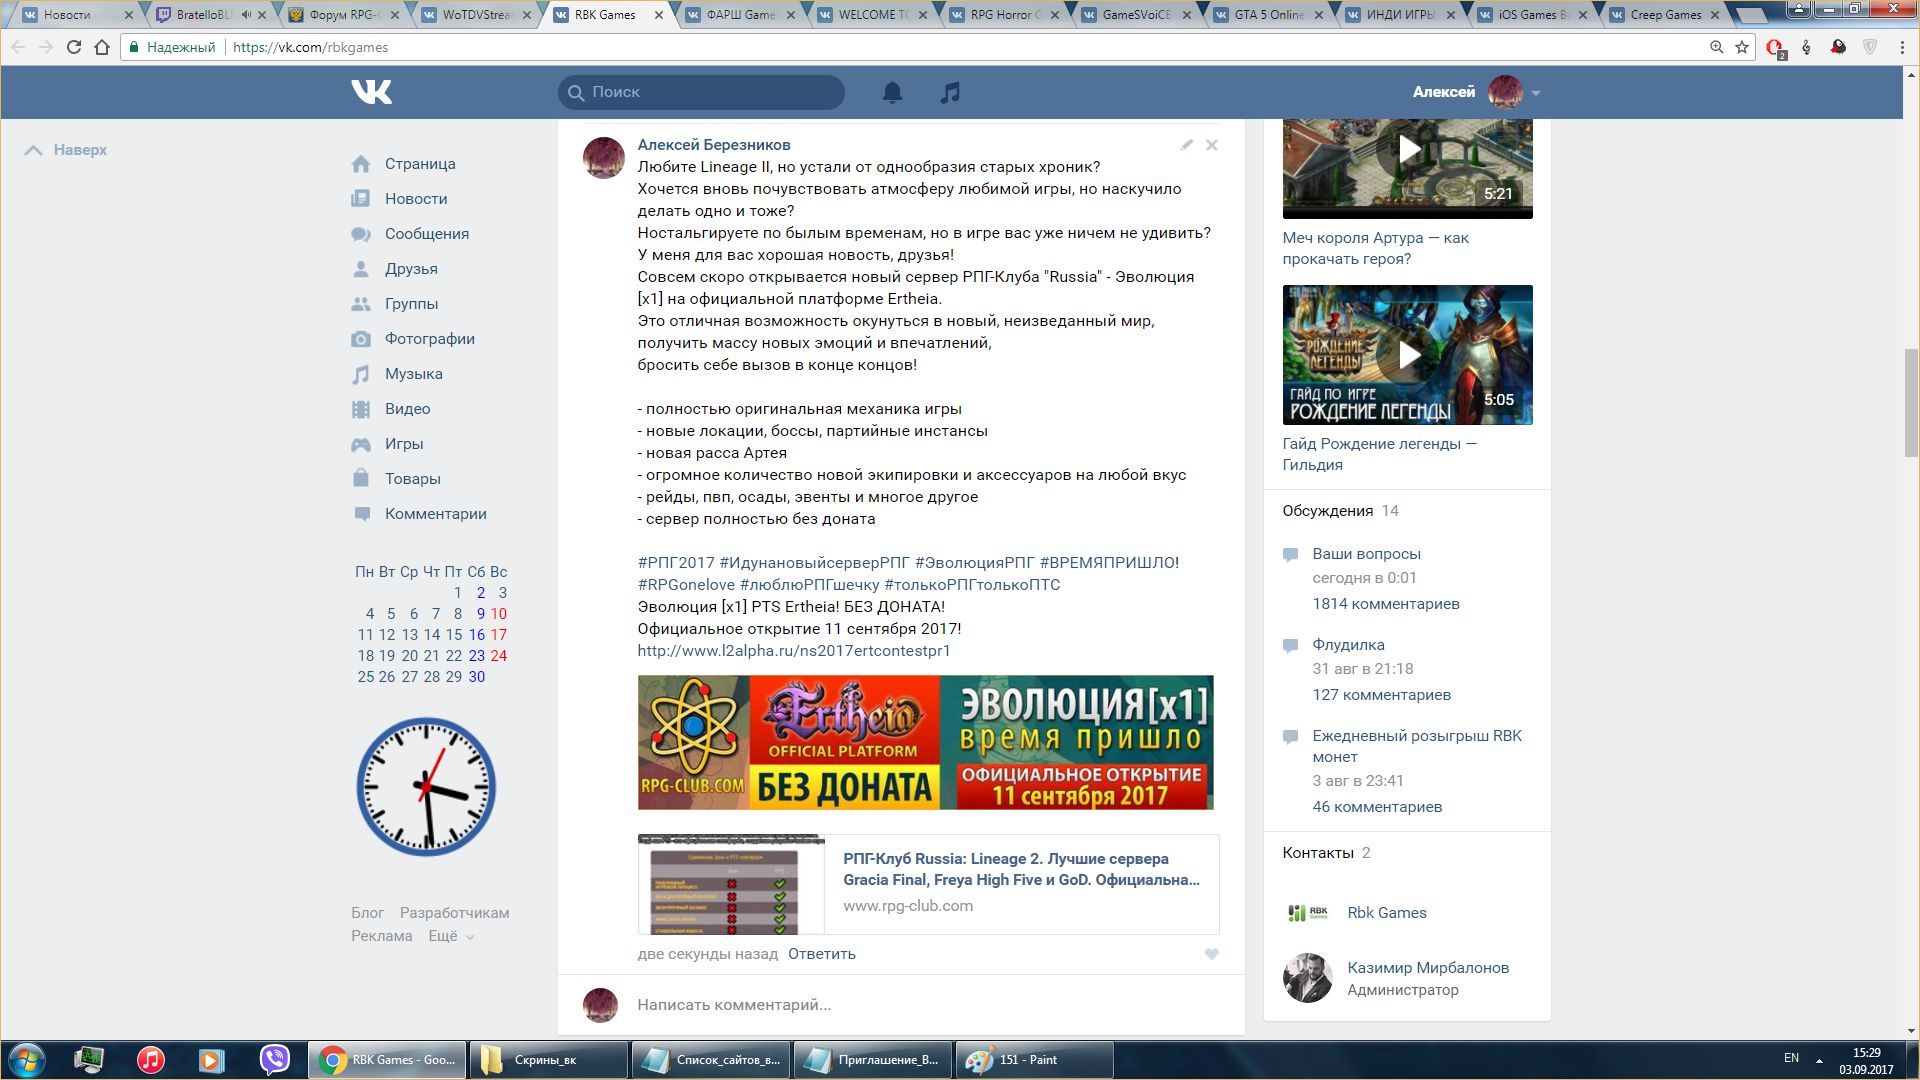Click the Товары bag icon

tap(361, 478)
